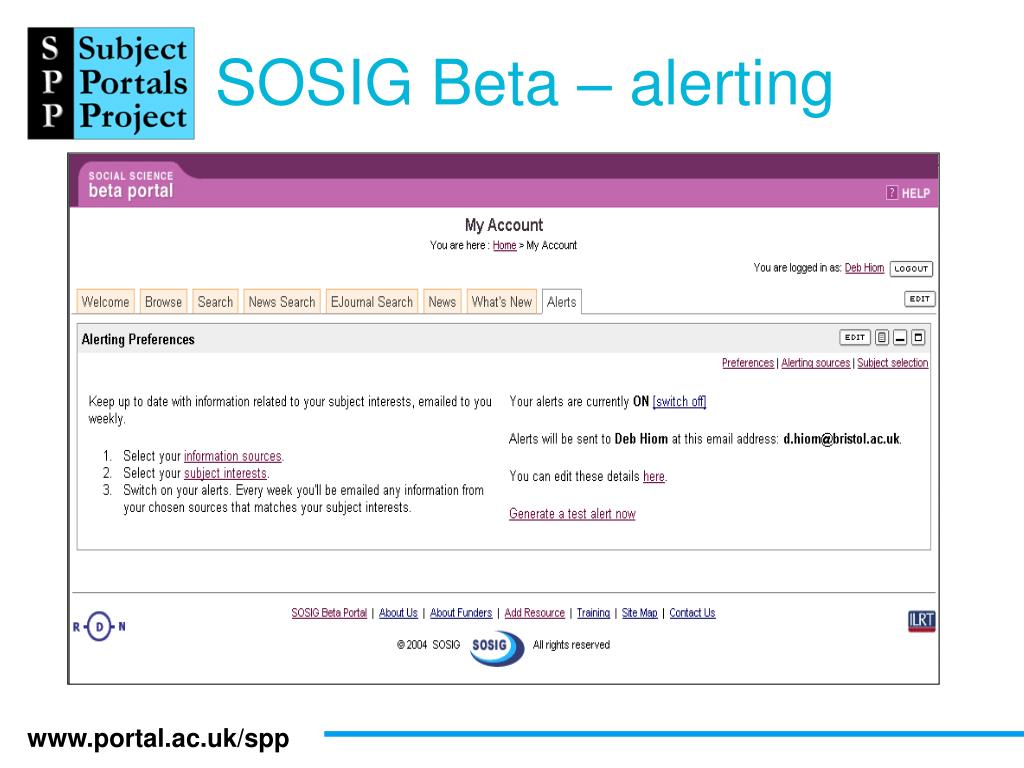Click the Social Science beta portal banner logo
1024x768 pixels.
tap(131, 184)
